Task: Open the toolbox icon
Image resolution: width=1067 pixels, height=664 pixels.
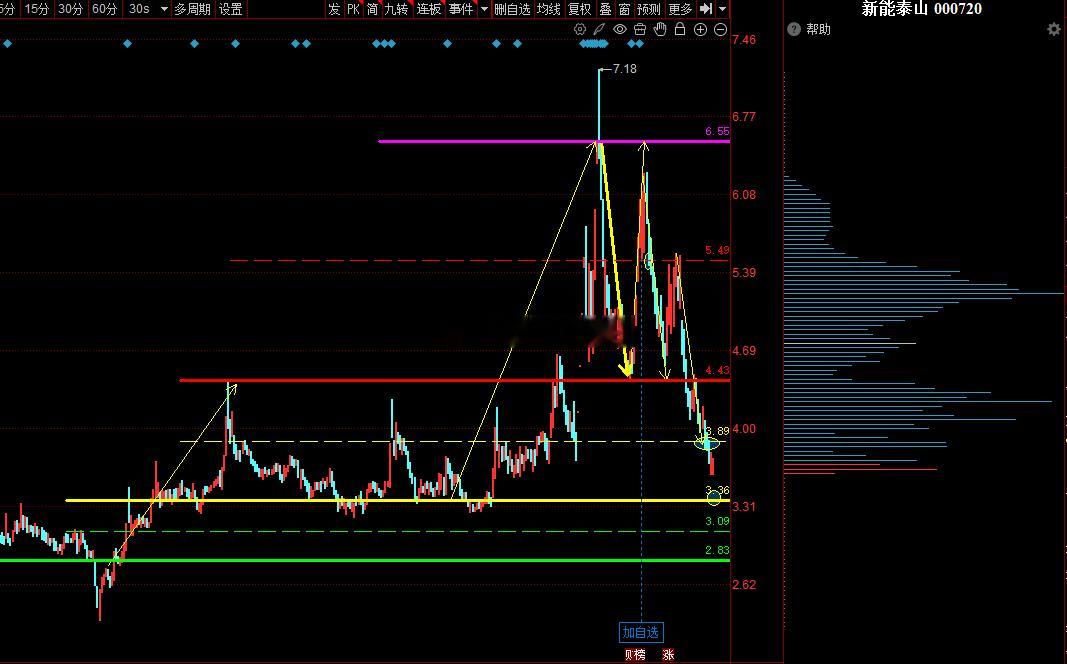Action: [640, 29]
